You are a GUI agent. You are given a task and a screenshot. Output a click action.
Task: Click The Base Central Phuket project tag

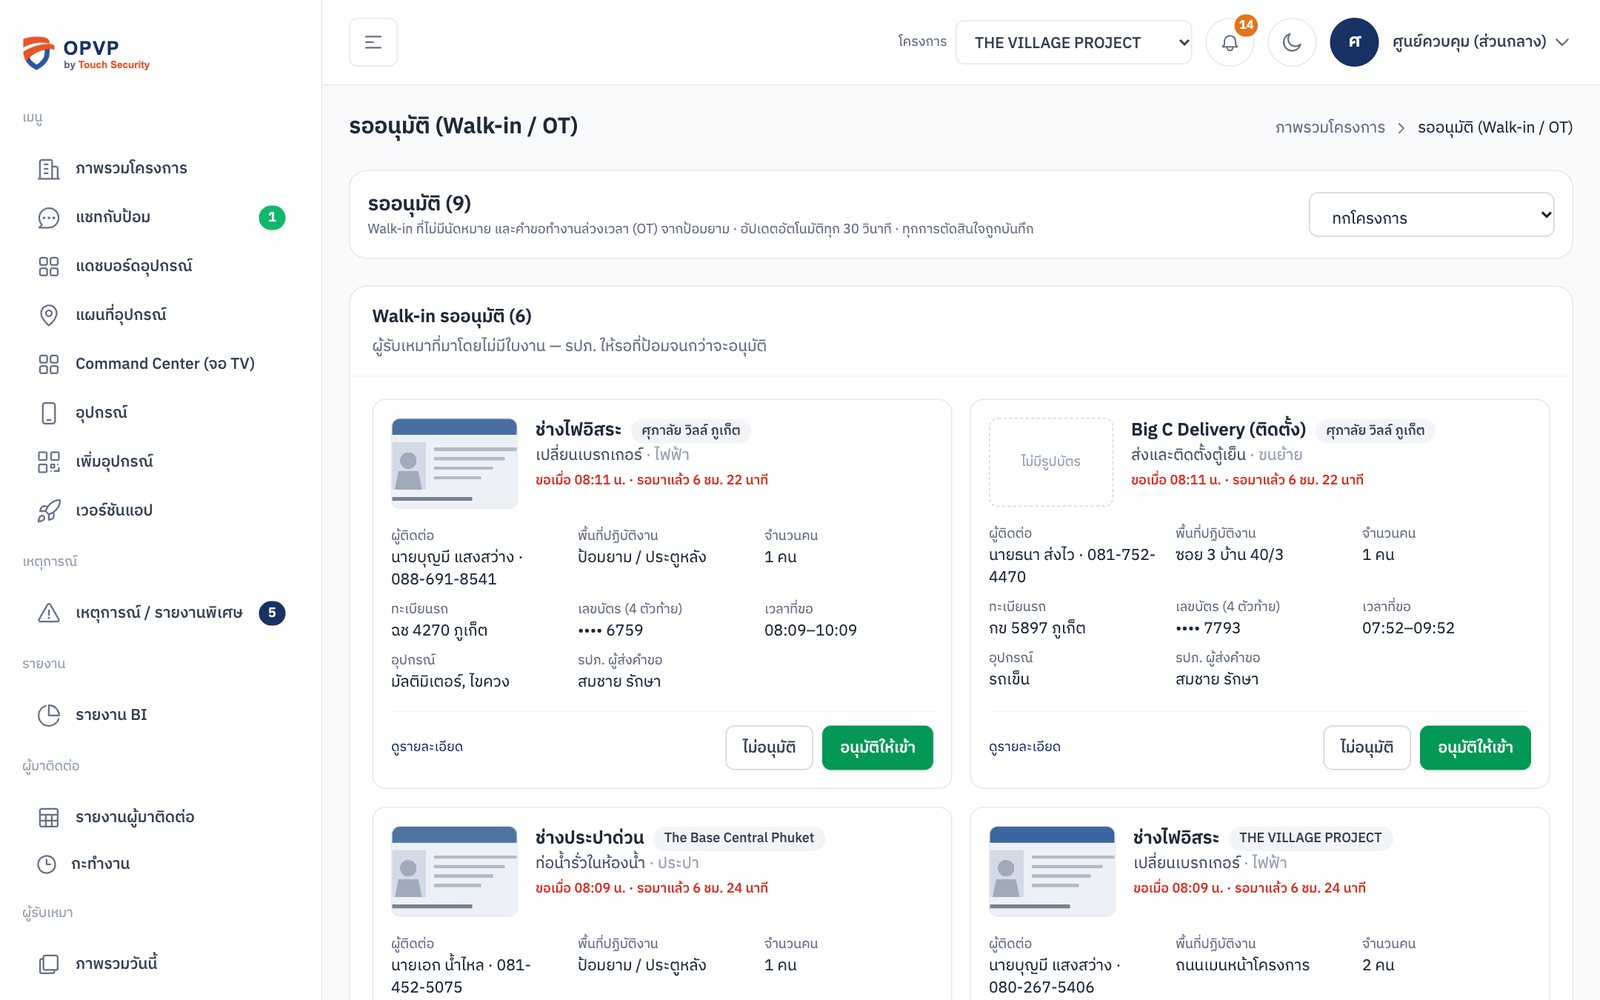[x=739, y=838]
